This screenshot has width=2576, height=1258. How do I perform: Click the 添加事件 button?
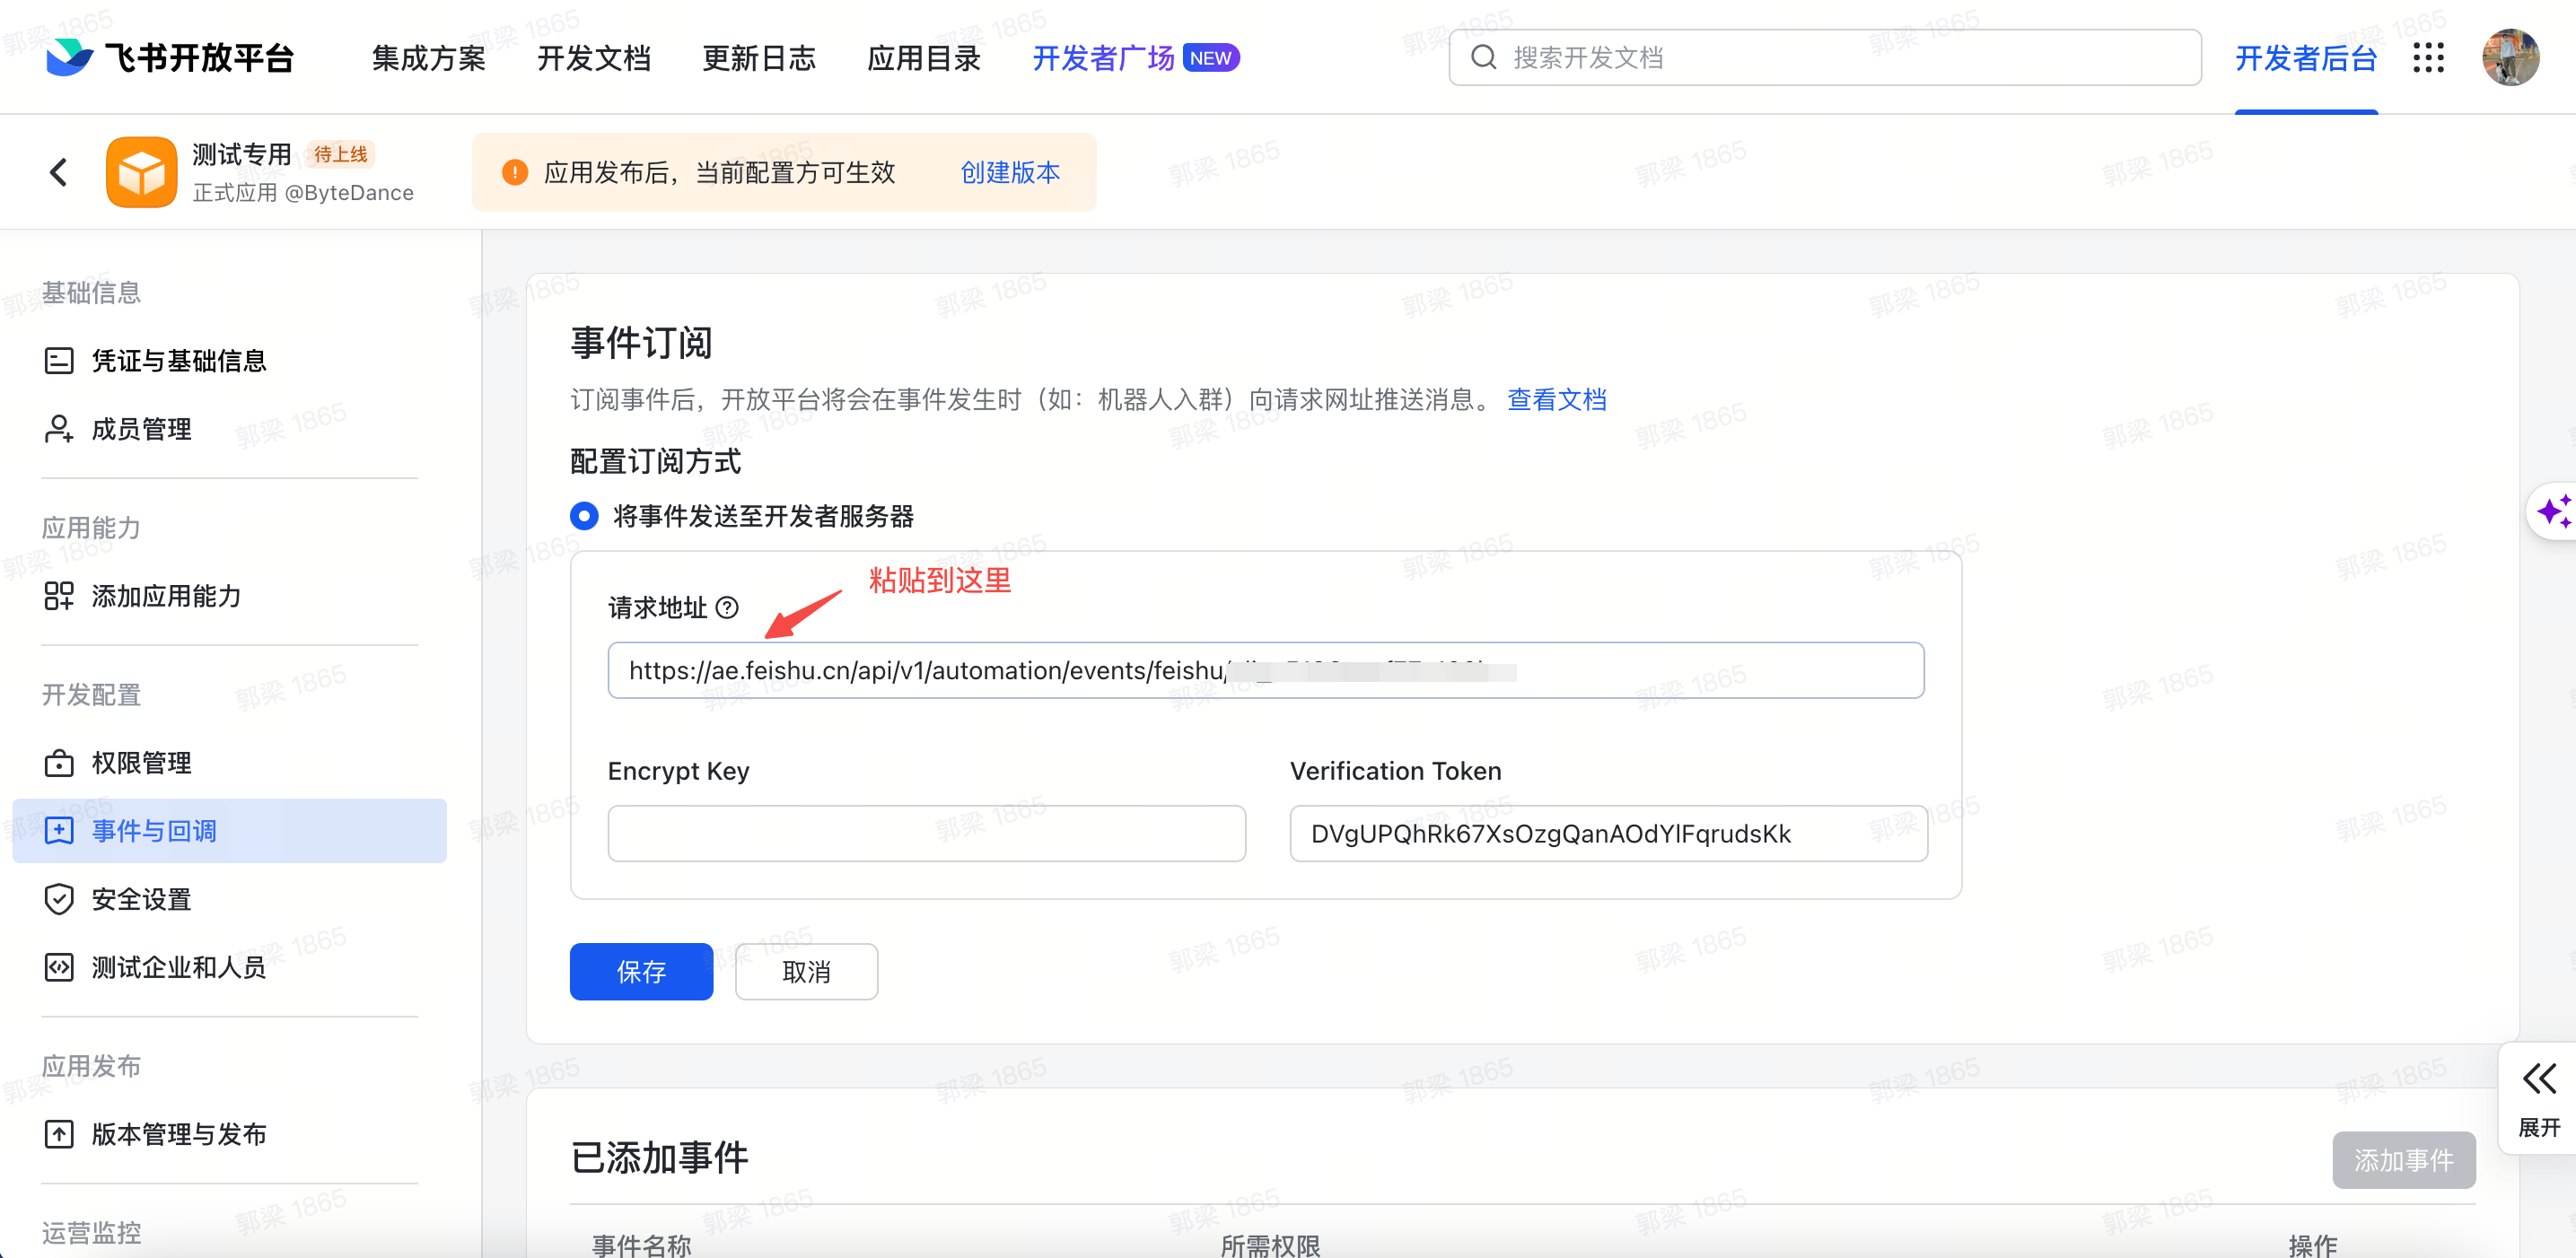(x=2404, y=1160)
